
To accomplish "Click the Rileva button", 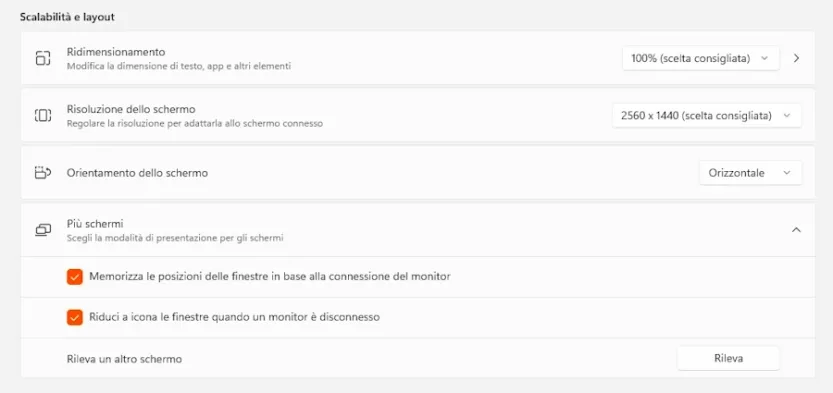I will [x=728, y=358].
